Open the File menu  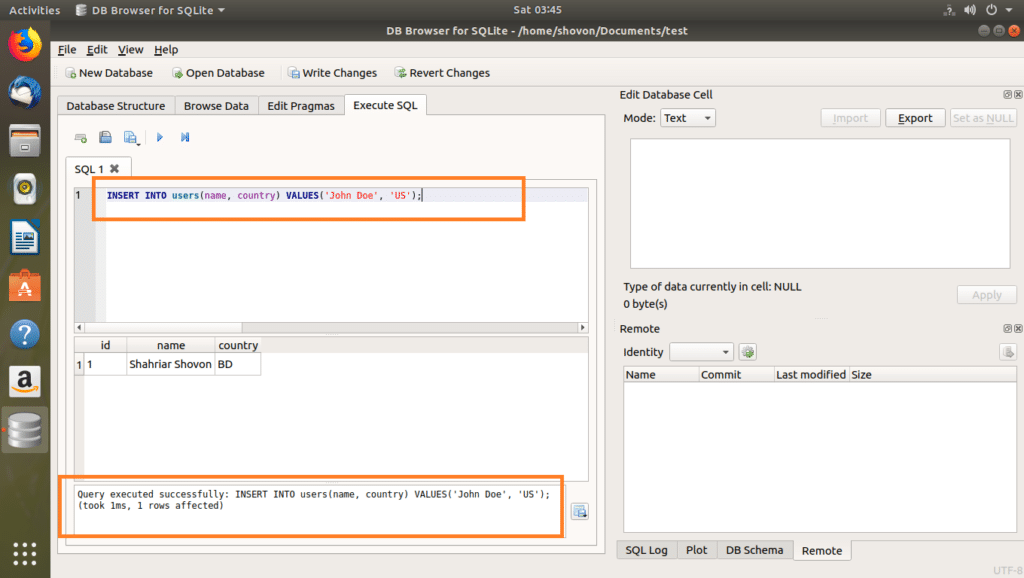67,50
